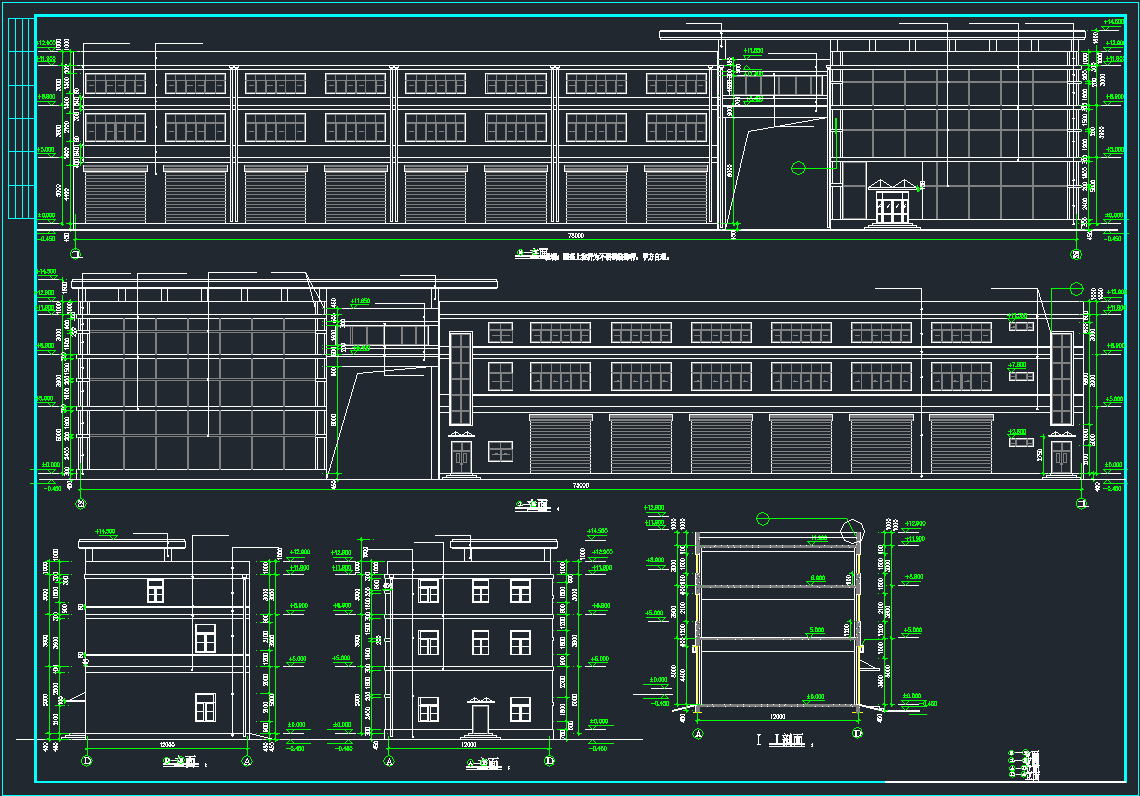This screenshot has width=1140, height=796.
Task: Select the tall narrow window left of second elevation
Action: 460,378
